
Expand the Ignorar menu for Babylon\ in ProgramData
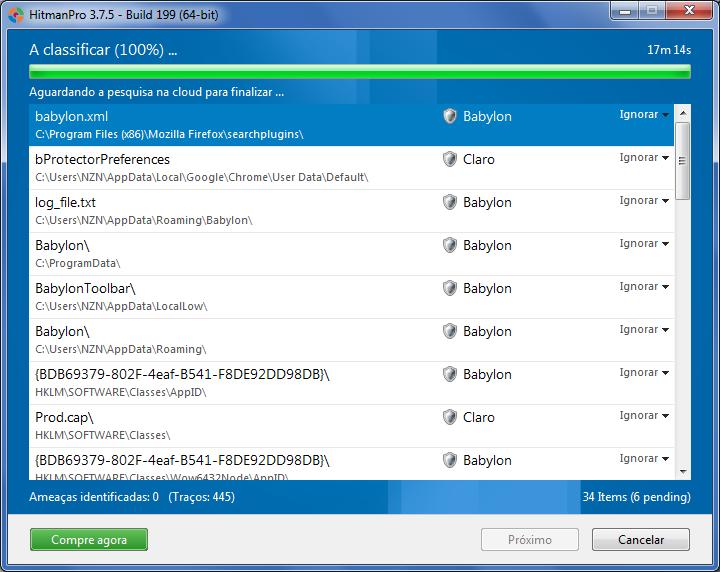[644, 244]
